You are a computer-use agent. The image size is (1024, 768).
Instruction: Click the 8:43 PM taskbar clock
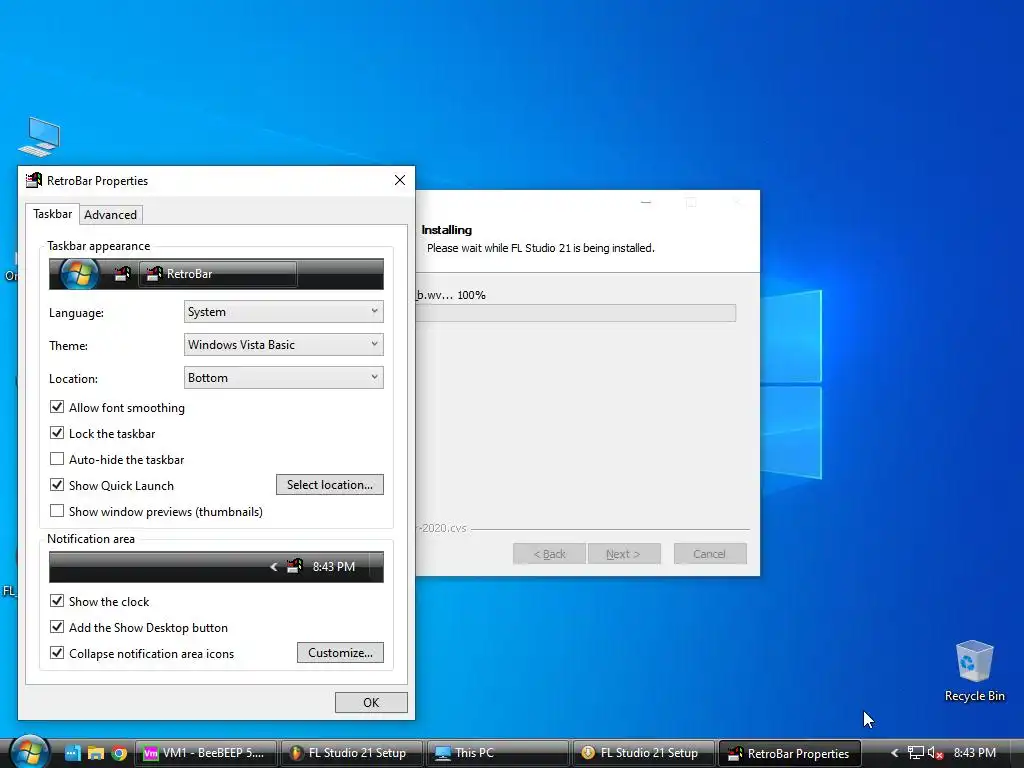[974, 753]
